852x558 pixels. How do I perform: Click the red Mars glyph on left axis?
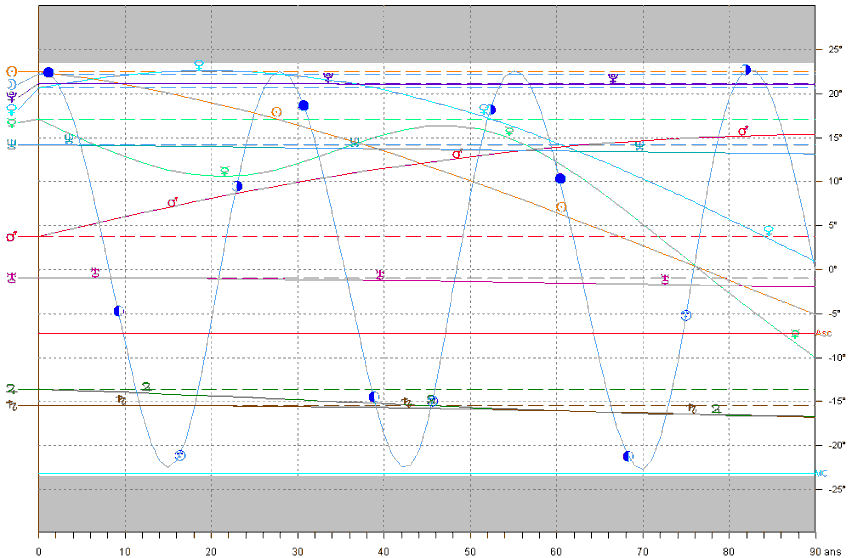coord(11,237)
